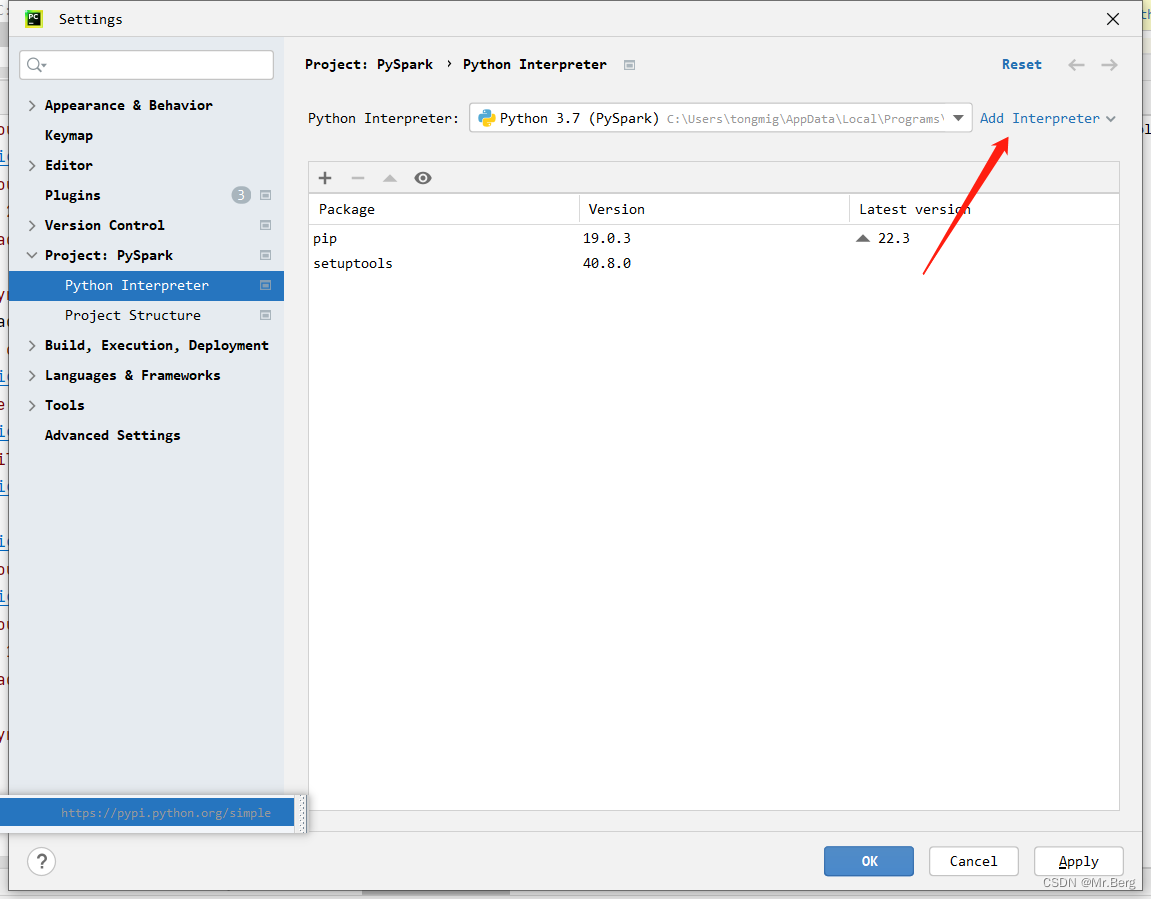Click the upgrade arrow beside 22.3
The width and height of the screenshot is (1151, 899).
point(863,238)
